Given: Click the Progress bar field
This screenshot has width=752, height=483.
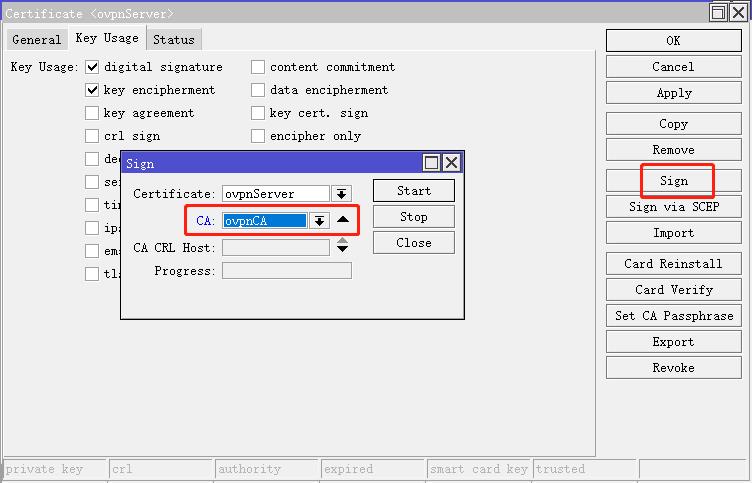Looking at the screenshot, I should point(286,271).
